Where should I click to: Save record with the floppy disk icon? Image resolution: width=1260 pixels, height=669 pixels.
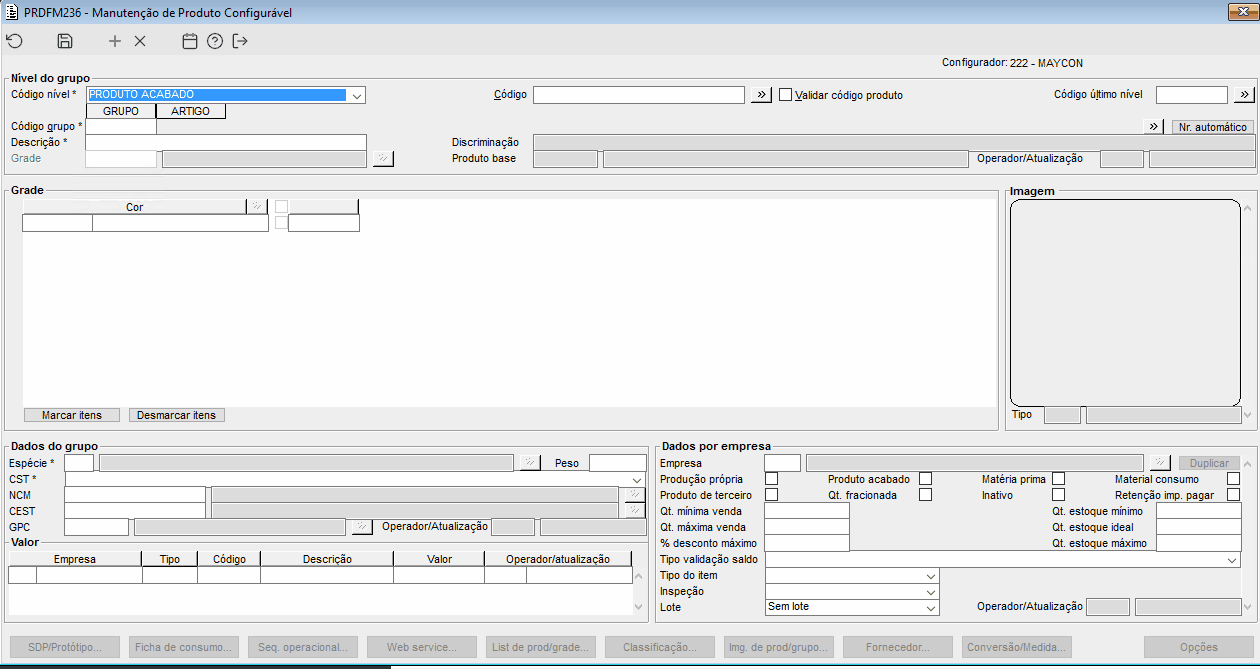(65, 41)
